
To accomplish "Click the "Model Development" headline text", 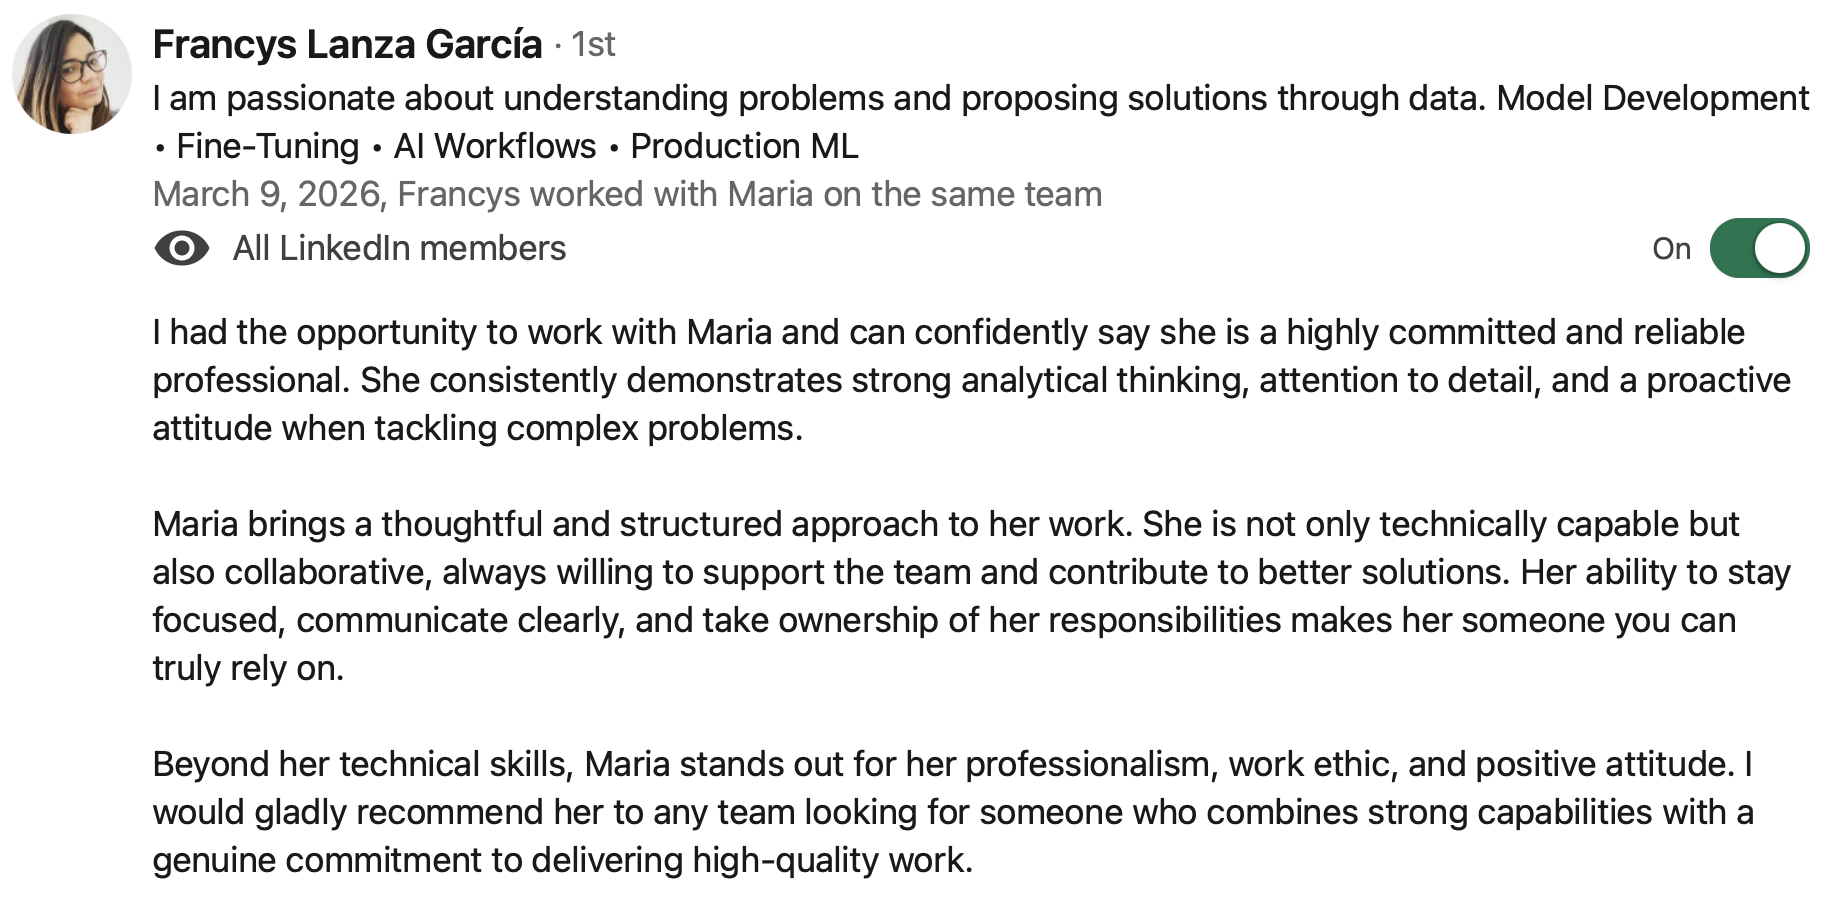I will (x=1652, y=98).
